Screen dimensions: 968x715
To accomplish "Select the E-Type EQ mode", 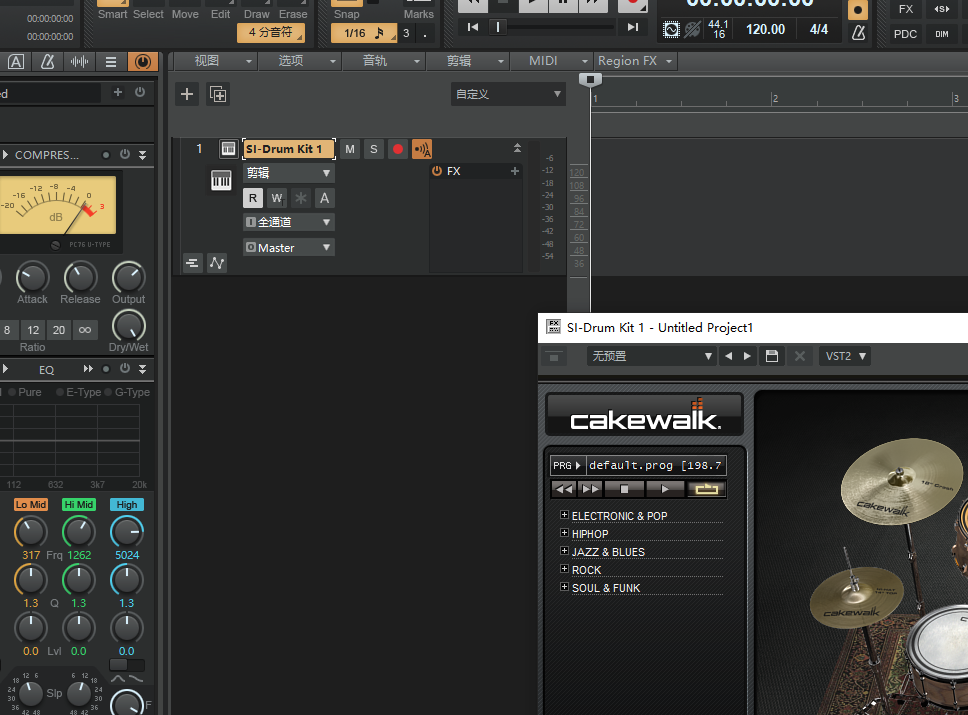I will (x=78, y=392).
